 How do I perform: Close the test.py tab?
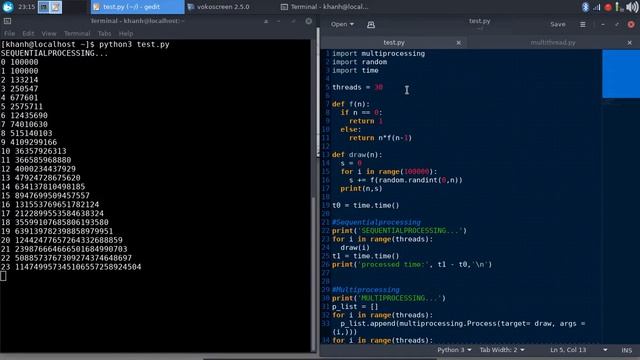click(x=458, y=42)
